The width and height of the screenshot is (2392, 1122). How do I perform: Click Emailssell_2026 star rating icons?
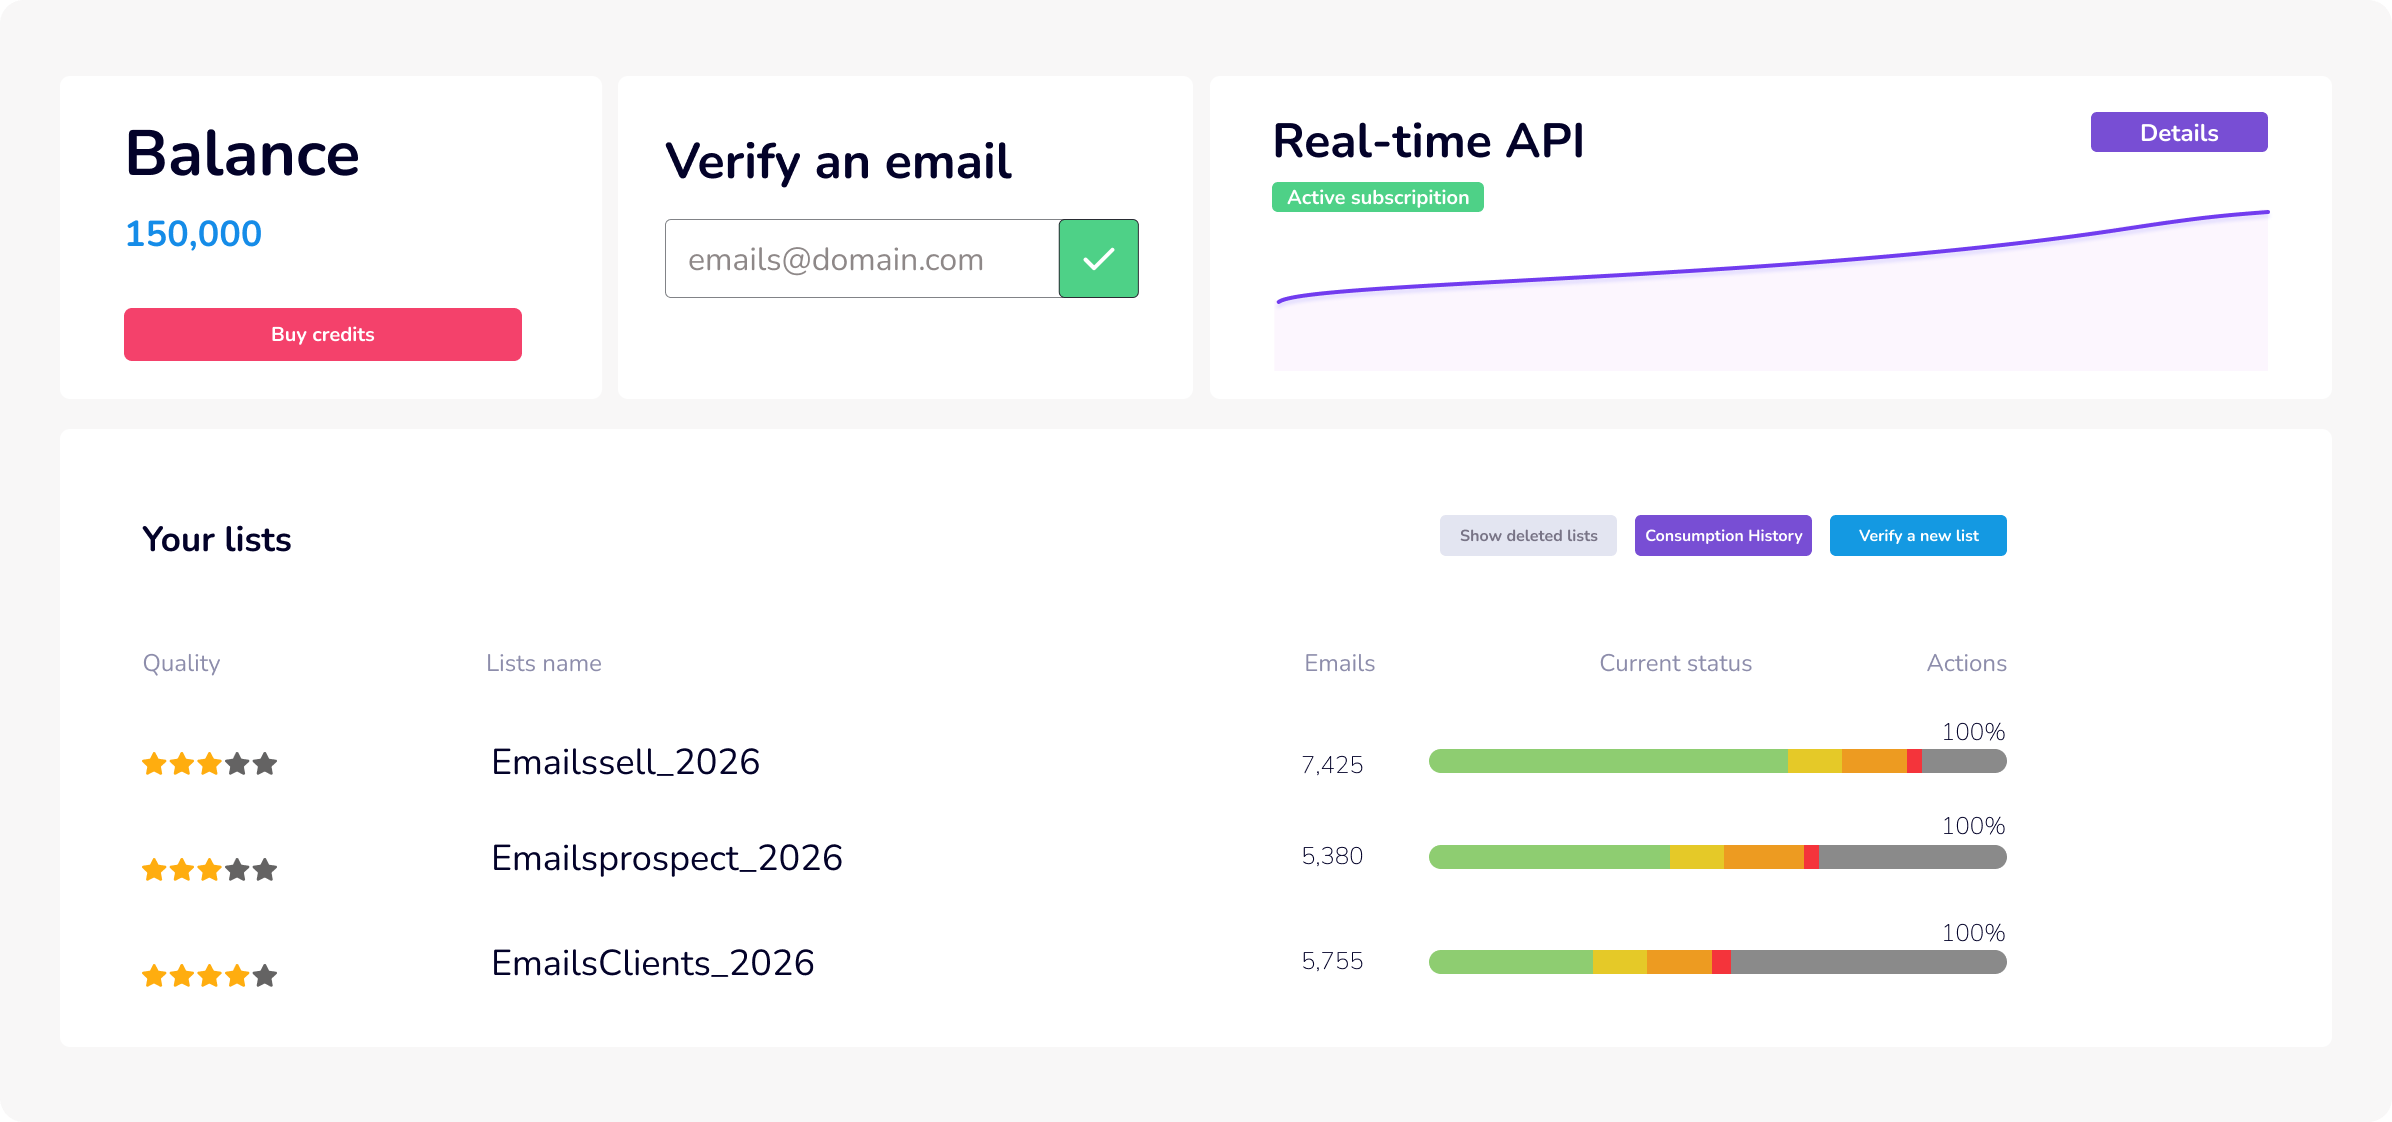209,765
